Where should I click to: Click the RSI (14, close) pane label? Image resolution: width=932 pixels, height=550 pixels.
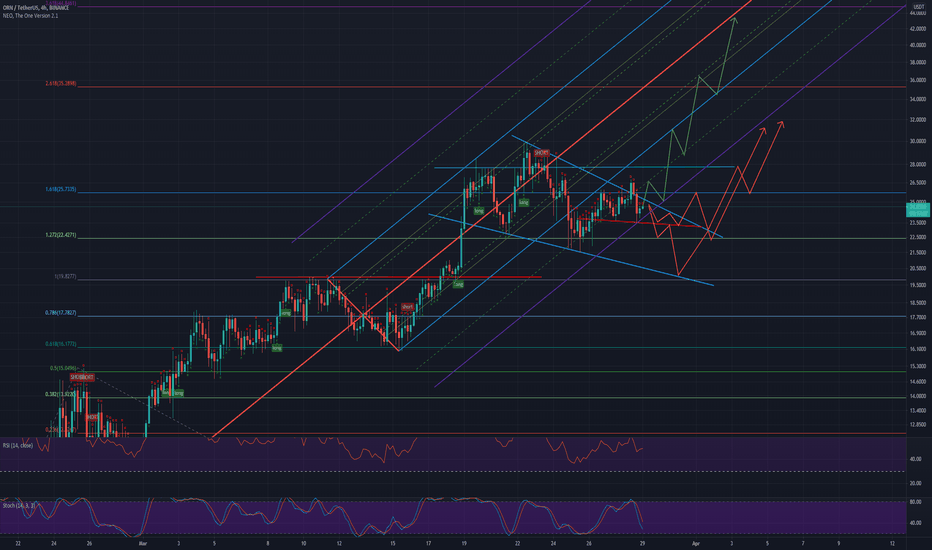click(18, 445)
